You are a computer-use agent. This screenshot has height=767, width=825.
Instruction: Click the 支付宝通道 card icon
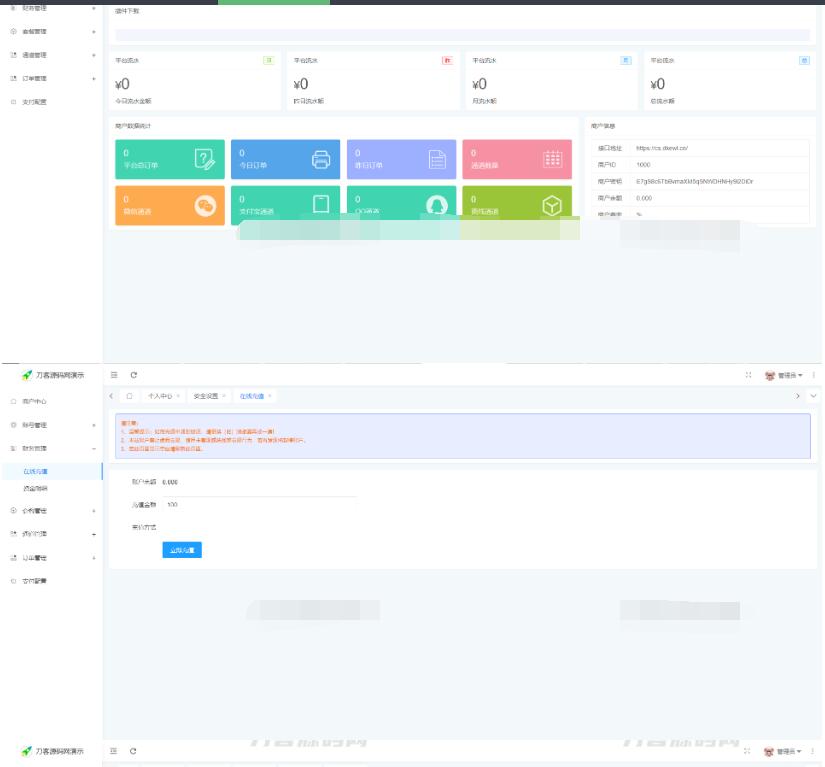tap(321, 204)
